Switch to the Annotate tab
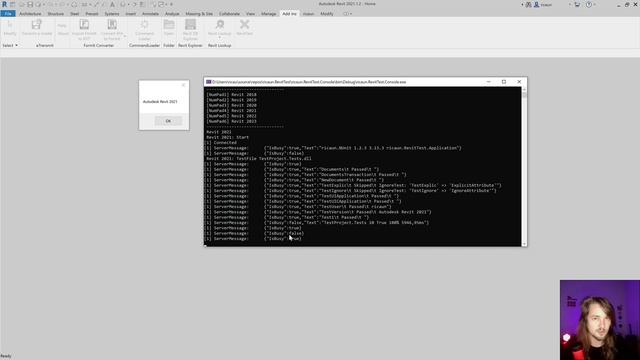 [150, 14]
